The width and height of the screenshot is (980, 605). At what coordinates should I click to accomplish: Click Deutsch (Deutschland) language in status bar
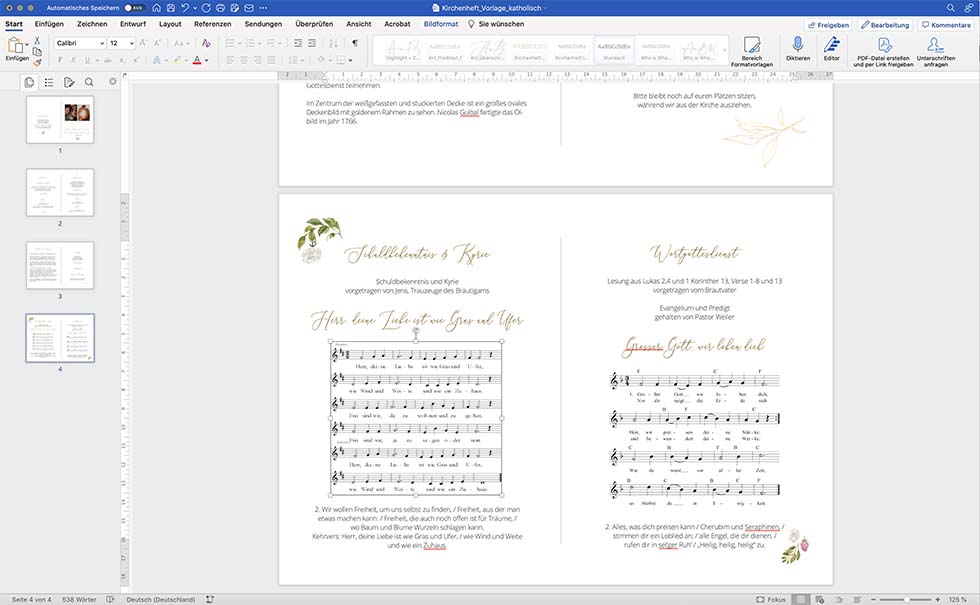tap(161, 599)
